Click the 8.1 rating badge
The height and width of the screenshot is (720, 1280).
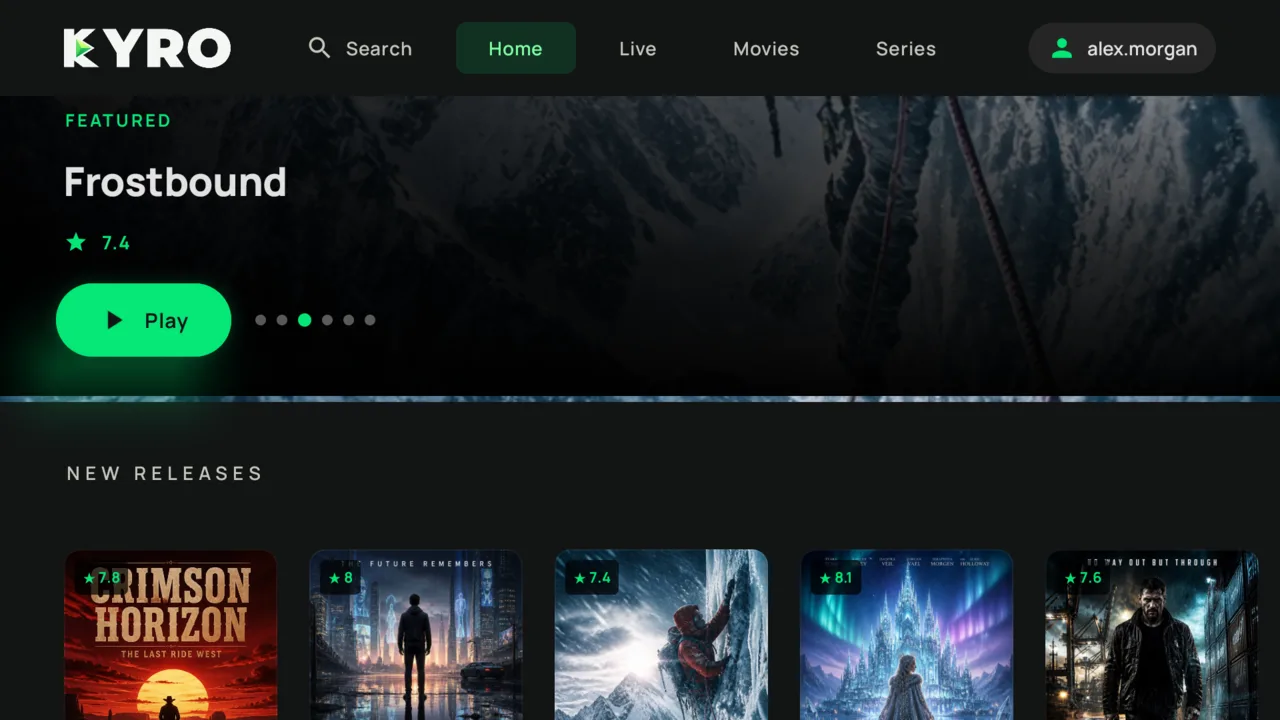coord(836,578)
